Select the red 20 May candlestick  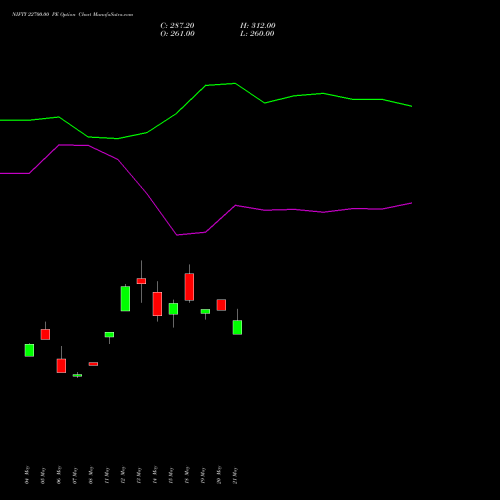tap(221, 305)
